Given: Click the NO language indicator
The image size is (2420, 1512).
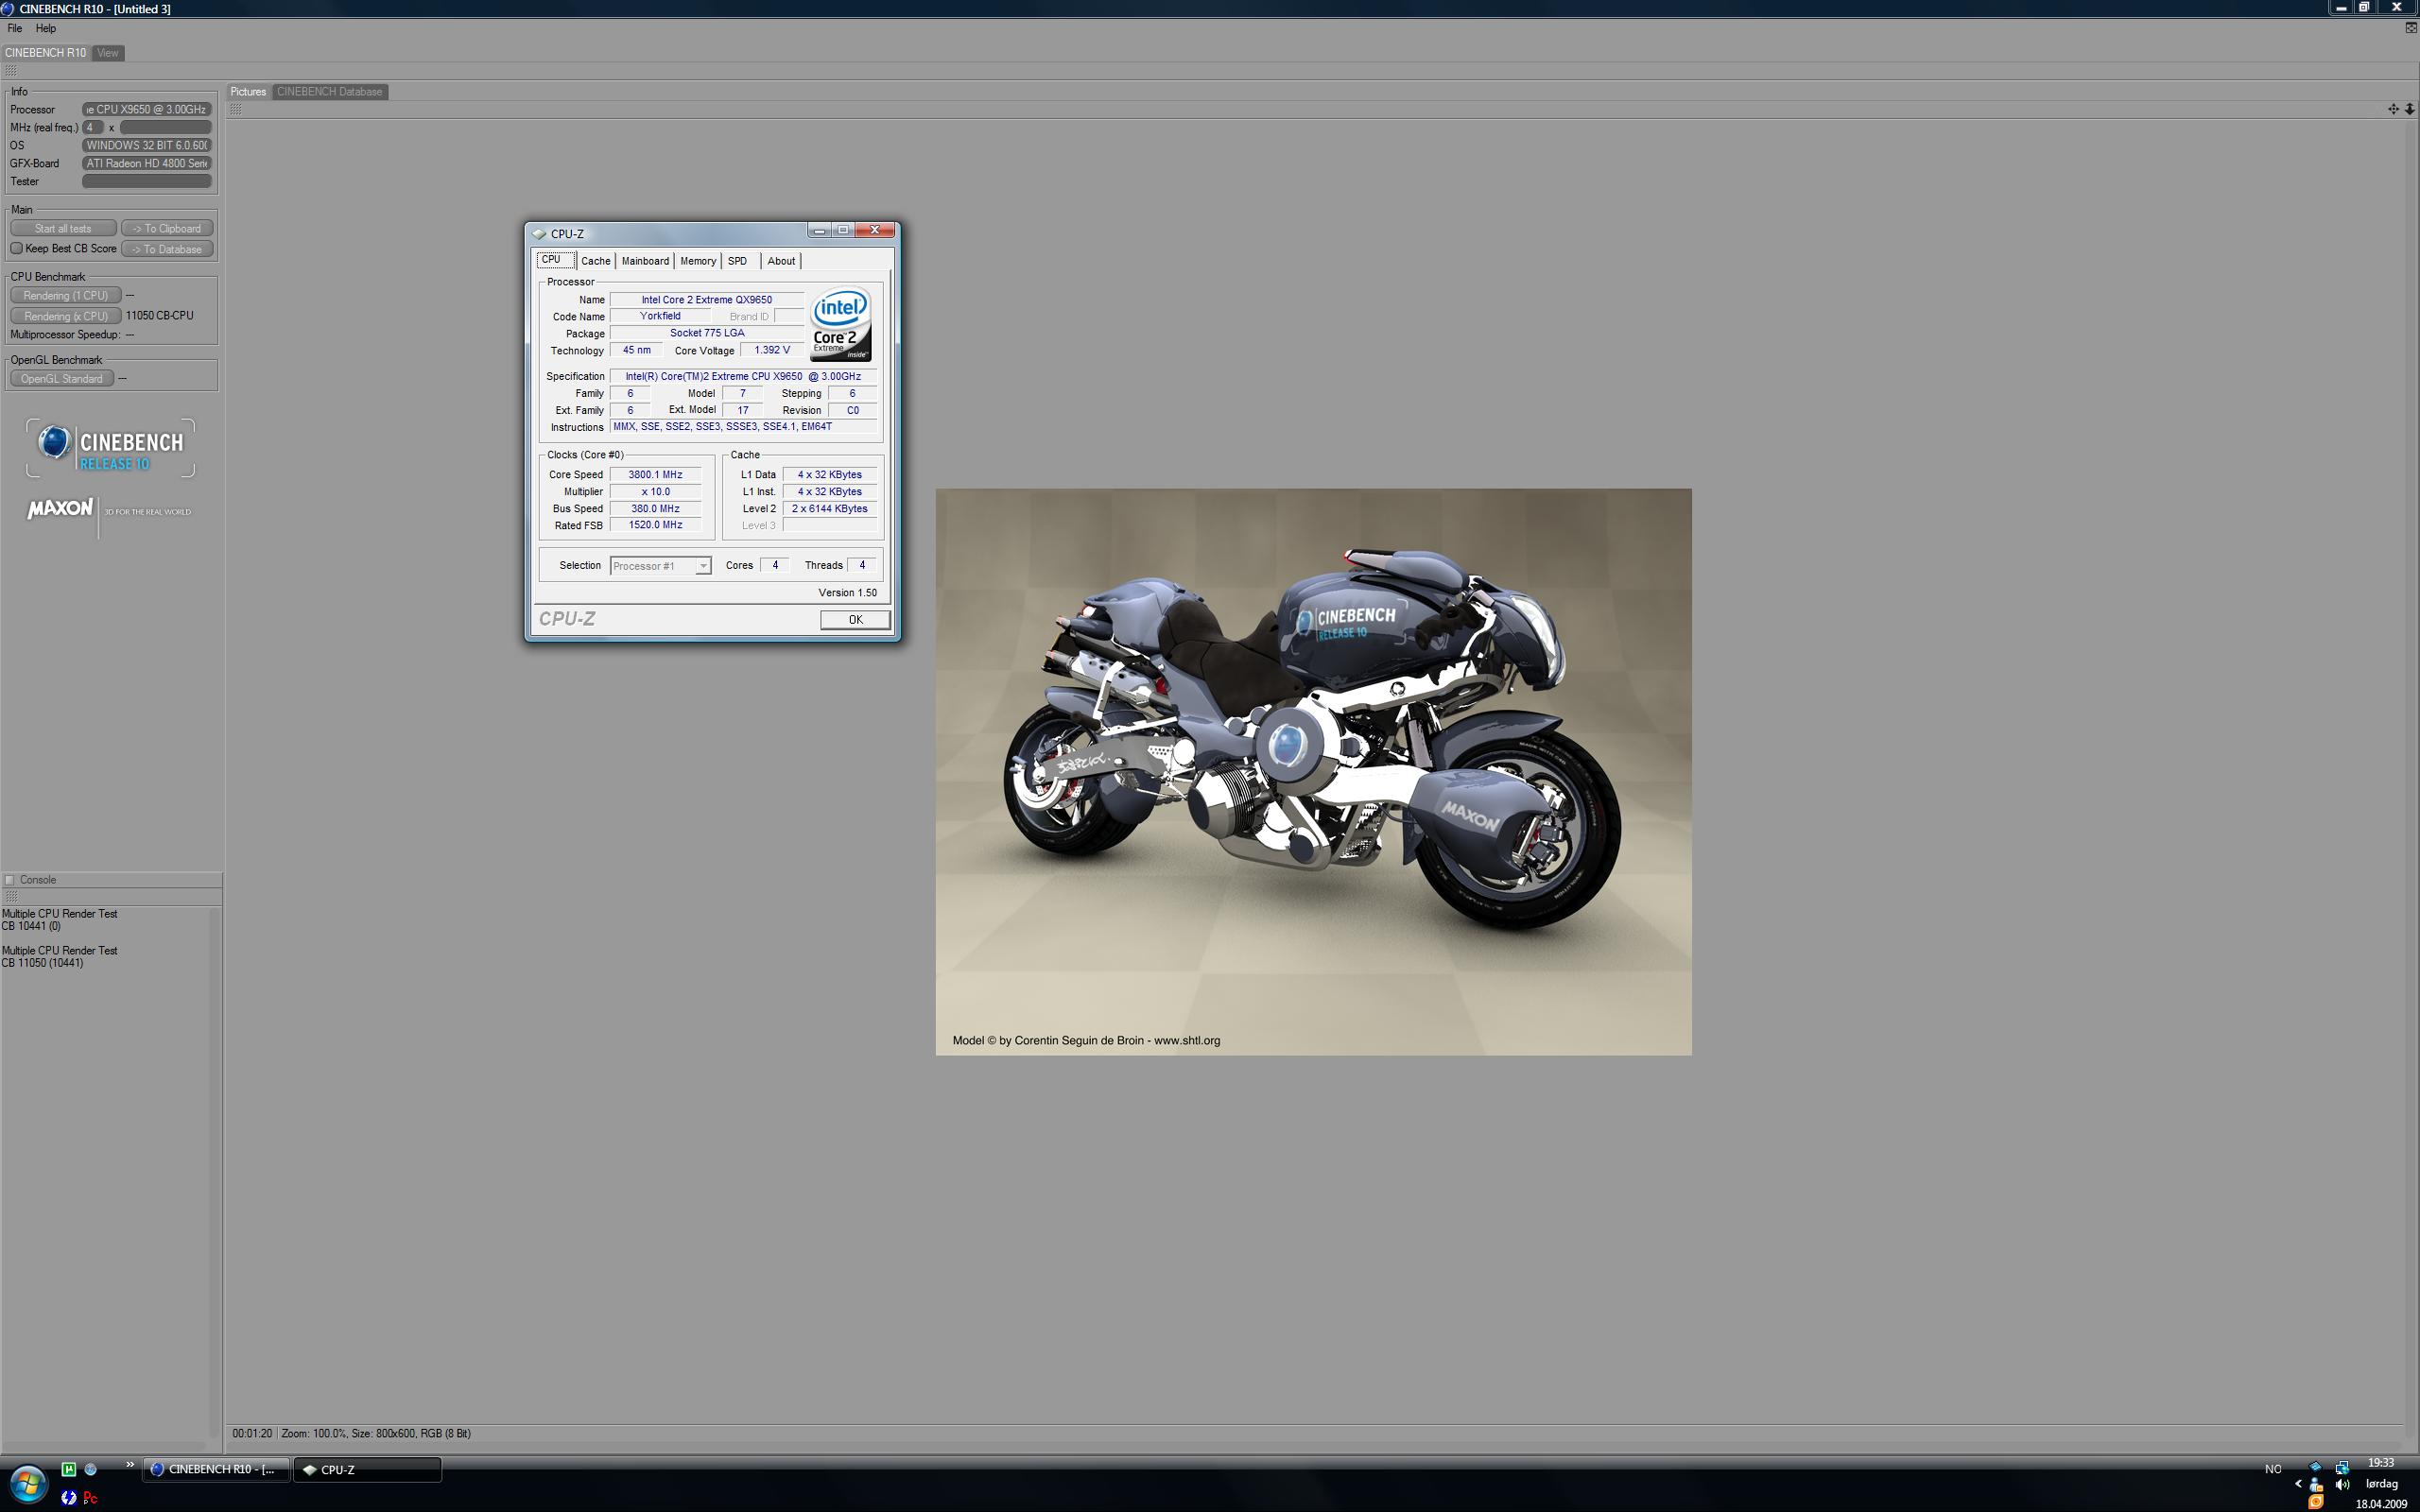Looking at the screenshot, I should point(2273,1469).
